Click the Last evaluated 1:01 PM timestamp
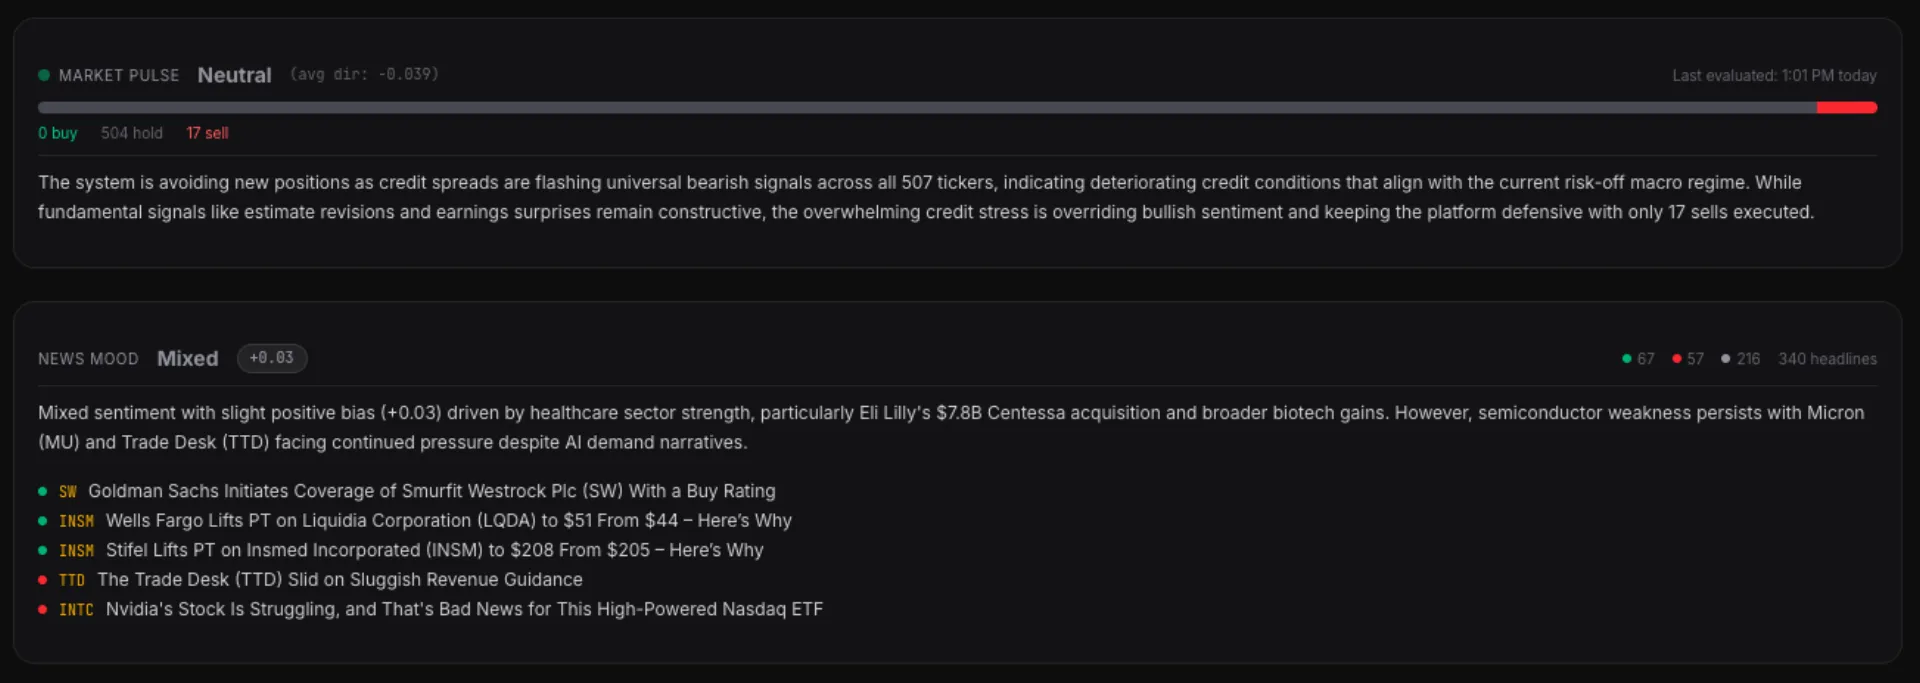Screen dimensions: 1920x683 point(1775,75)
